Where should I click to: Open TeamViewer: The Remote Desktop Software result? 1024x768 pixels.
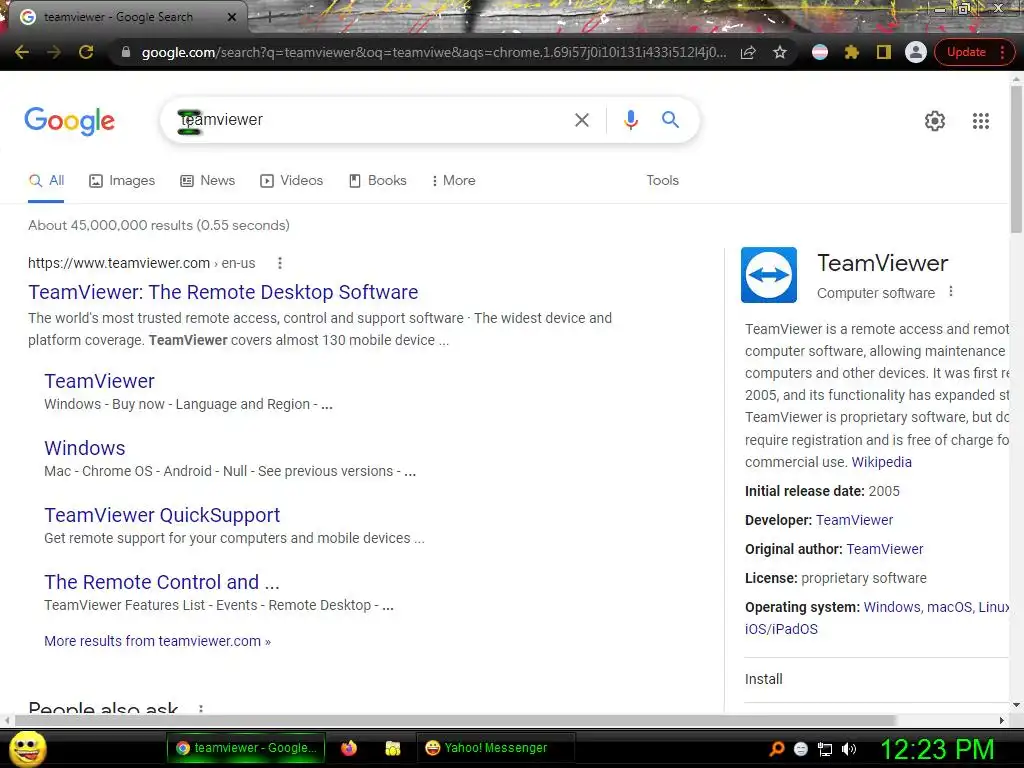[223, 292]
